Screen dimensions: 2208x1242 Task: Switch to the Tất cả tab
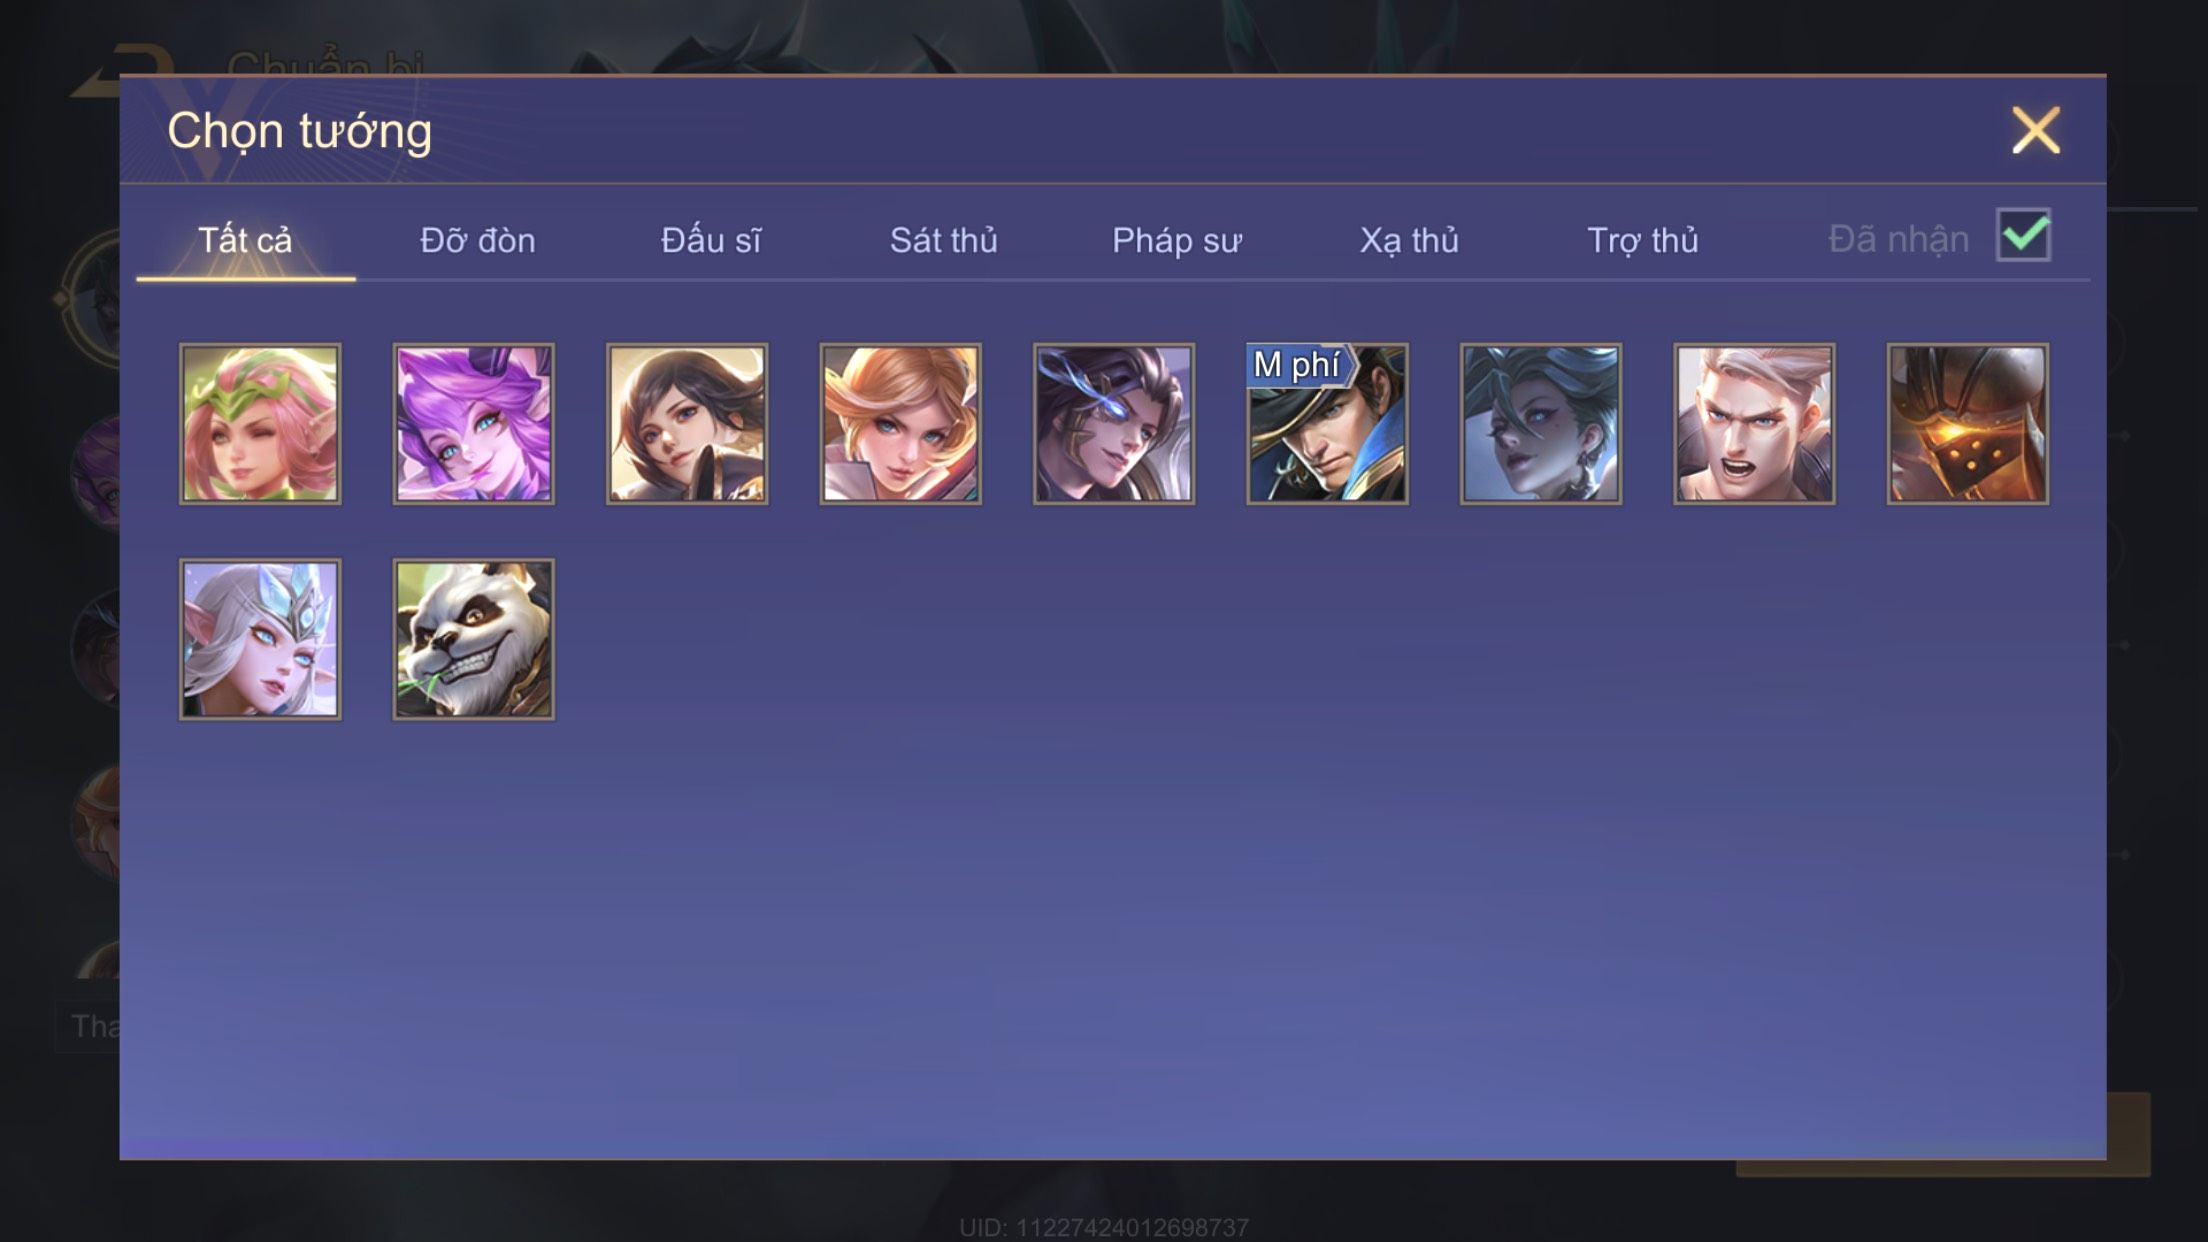(x=245, y=240)
